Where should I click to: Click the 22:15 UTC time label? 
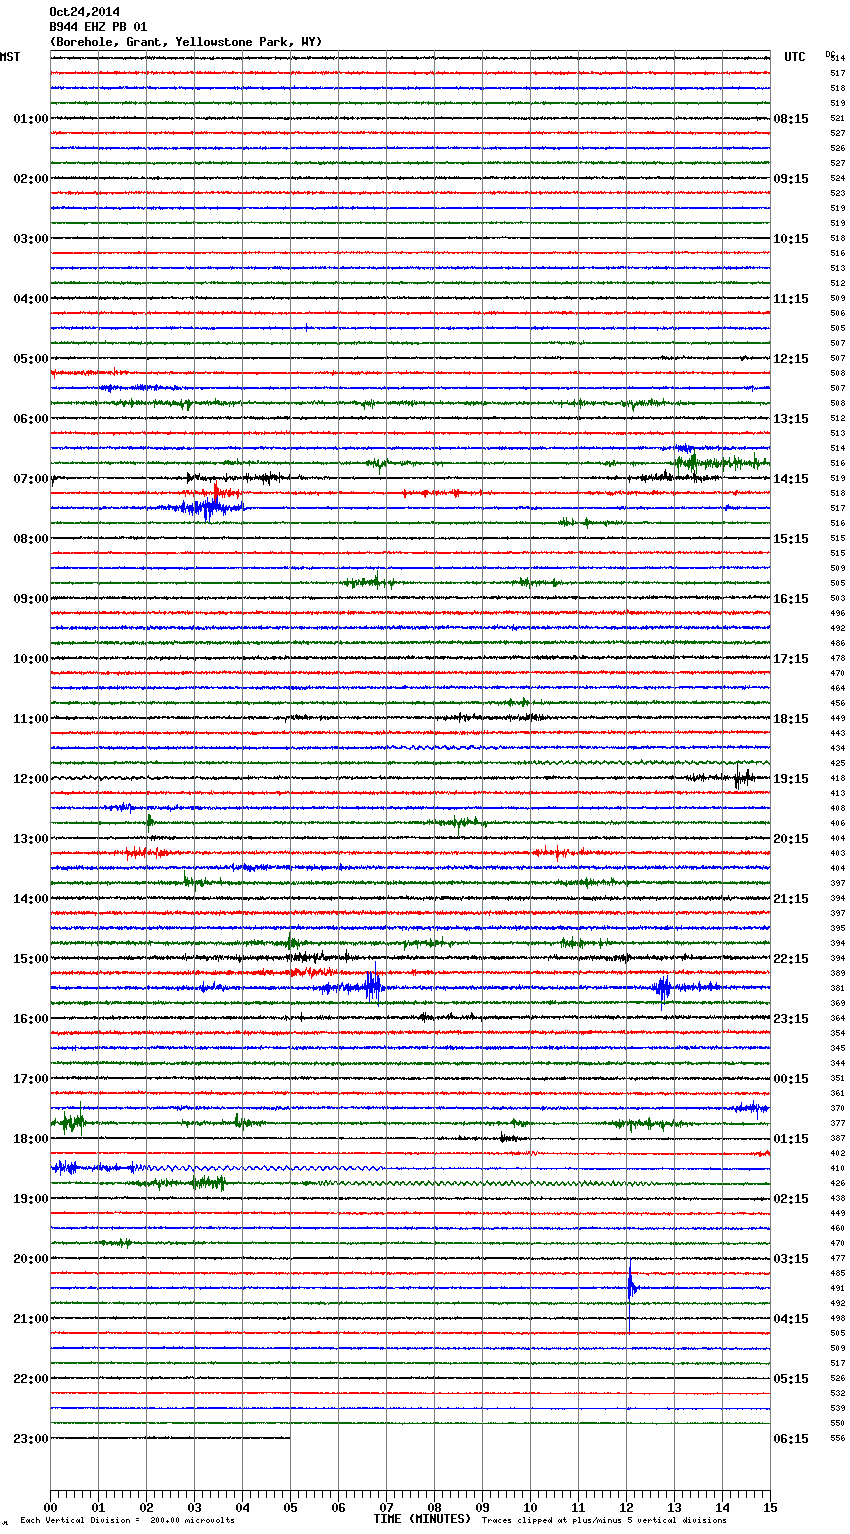click(791, 959)
